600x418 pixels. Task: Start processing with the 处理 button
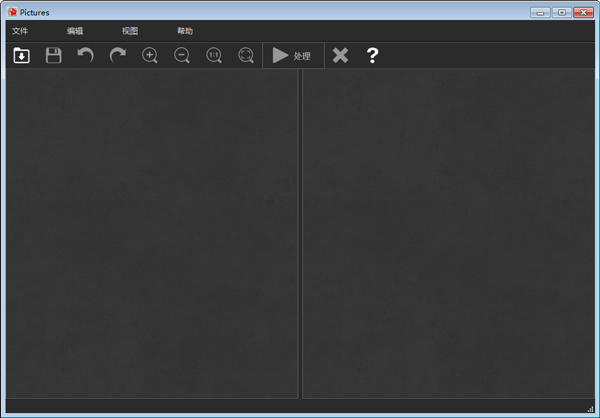(291, 56)
